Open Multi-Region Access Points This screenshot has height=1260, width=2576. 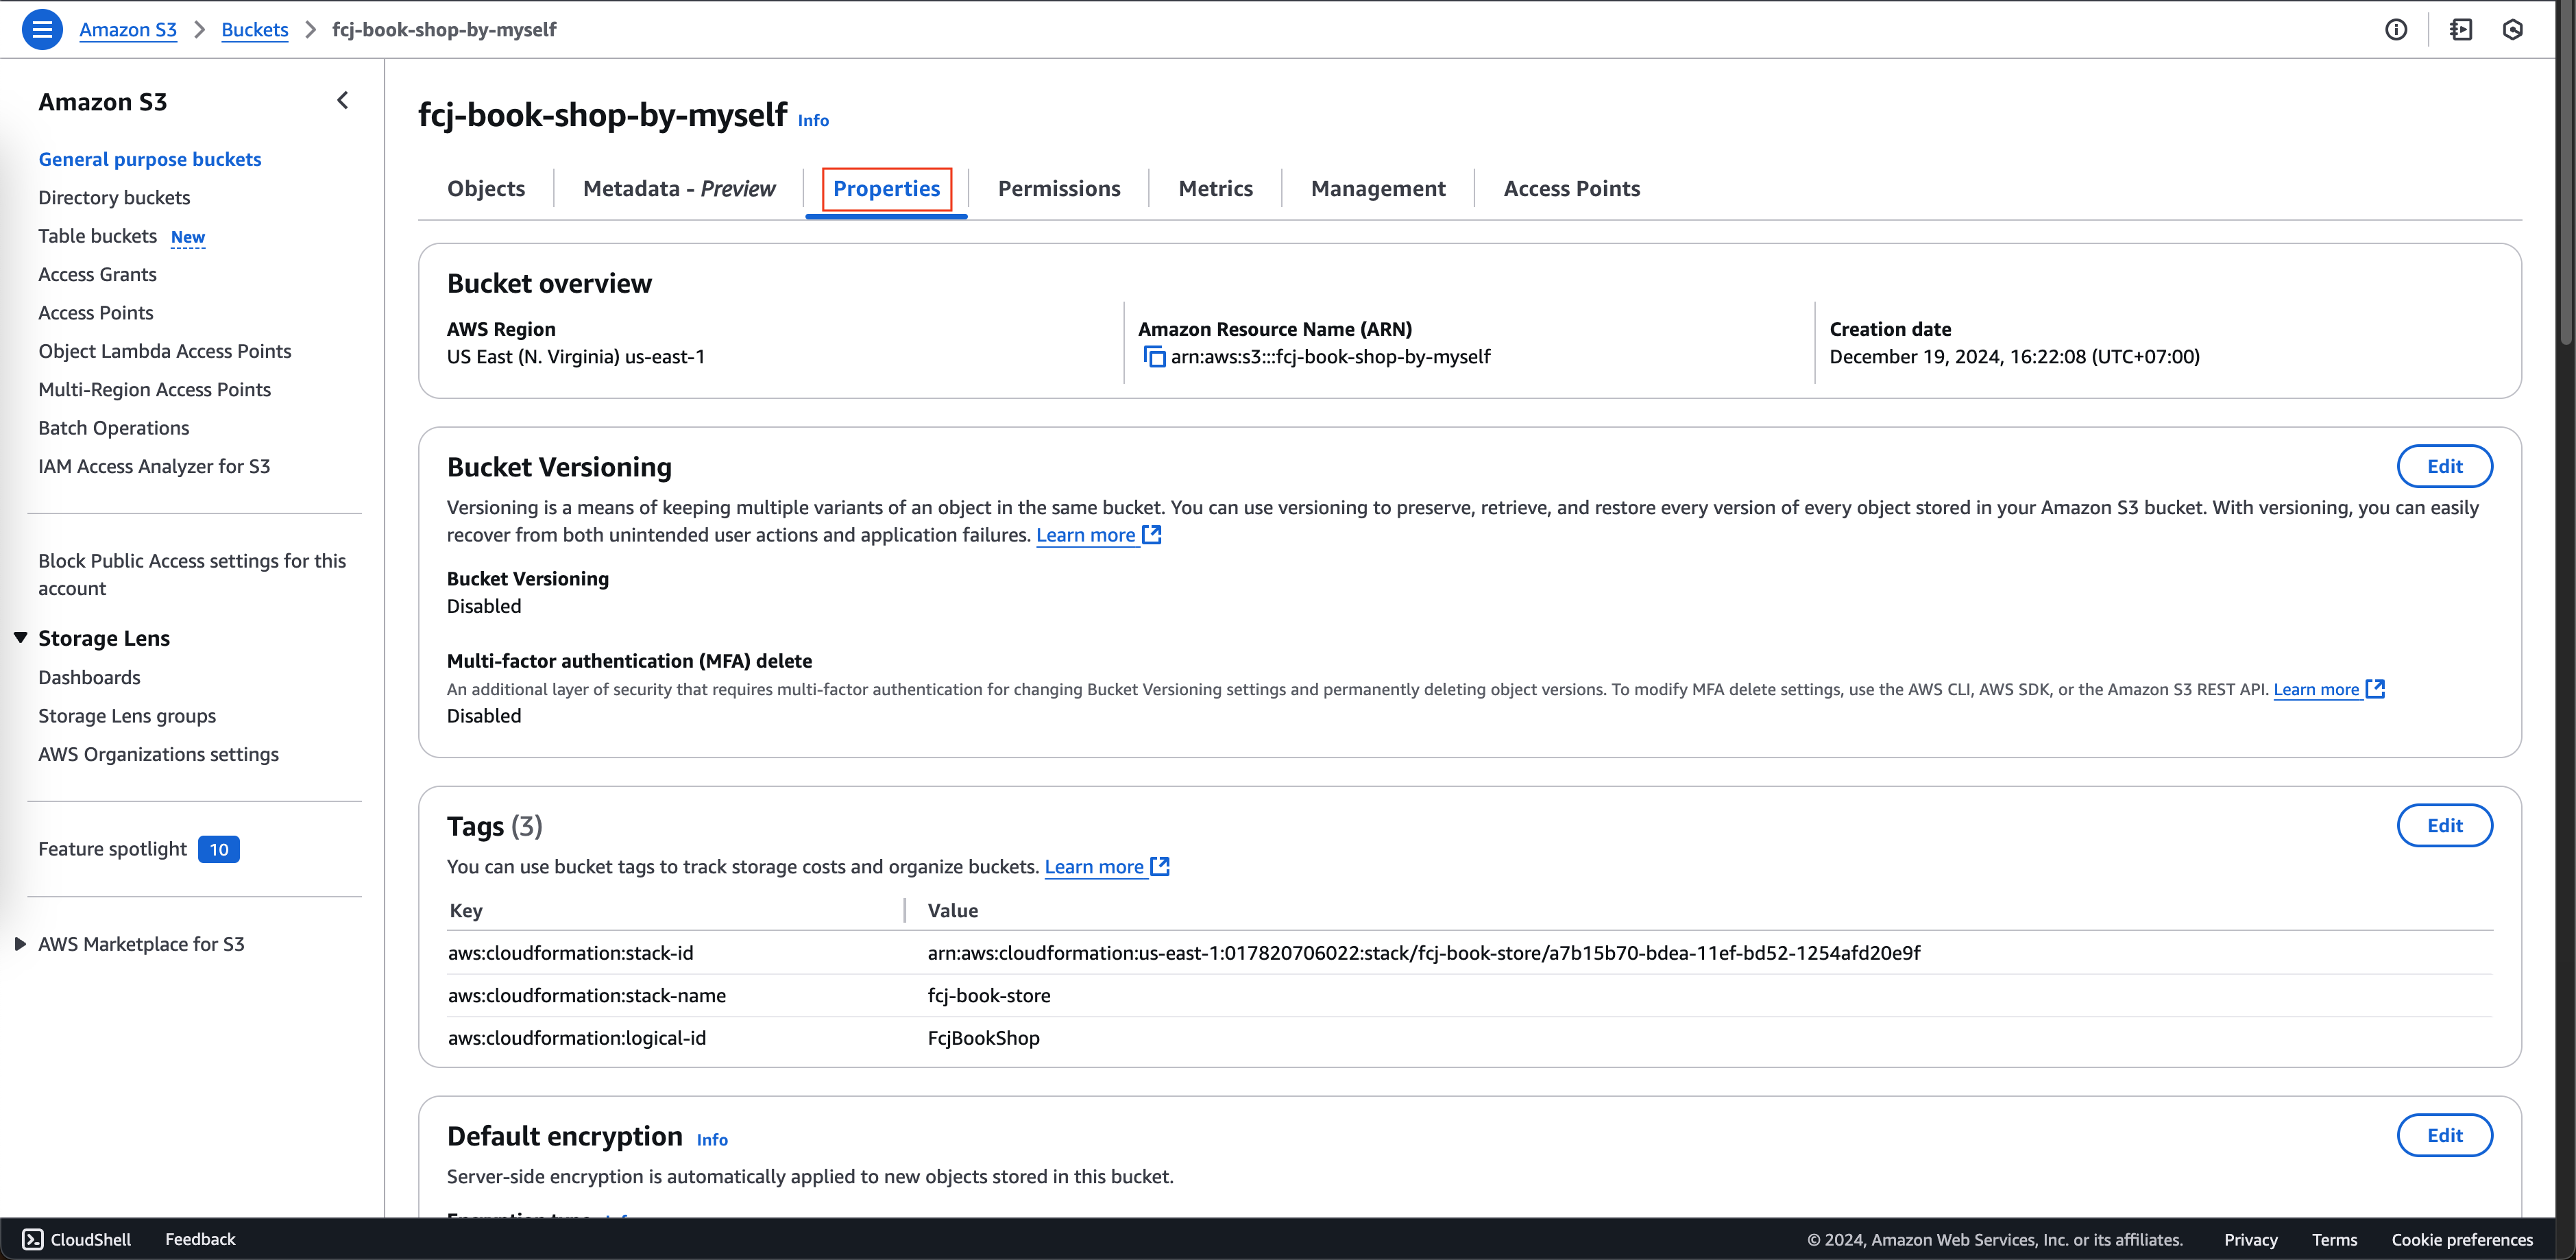coord(155,389)
